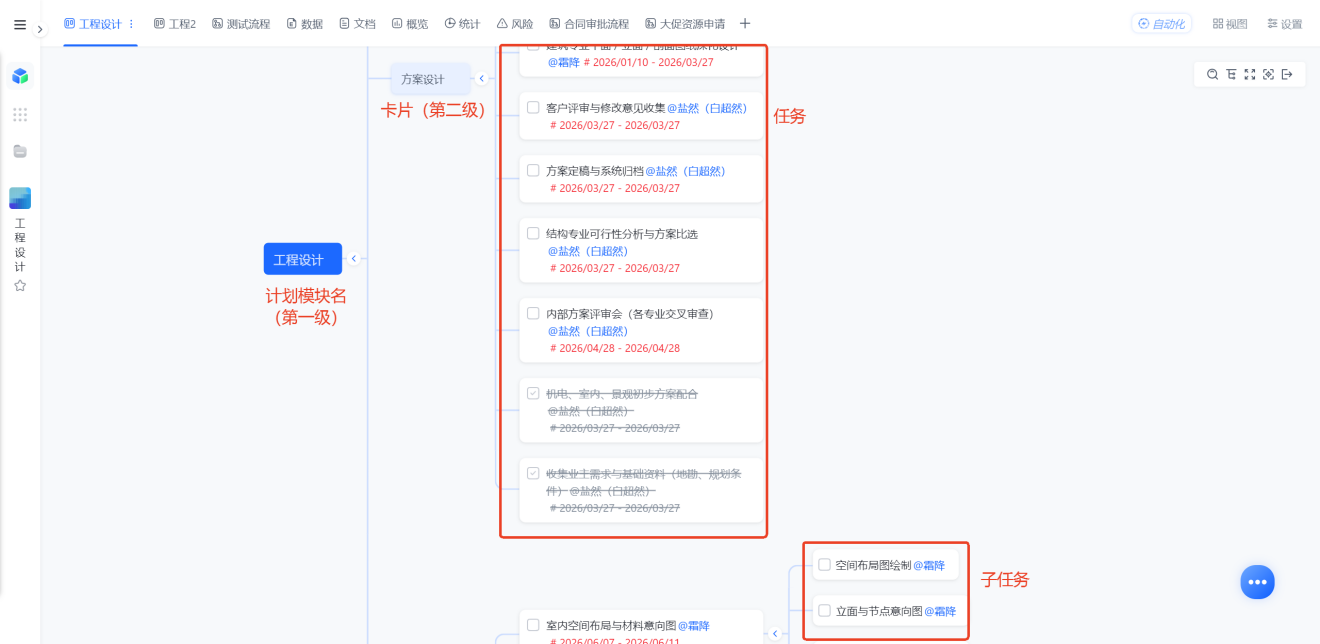
Task: Select the 方案设计 card node
Action: click(x=431, y=79)
